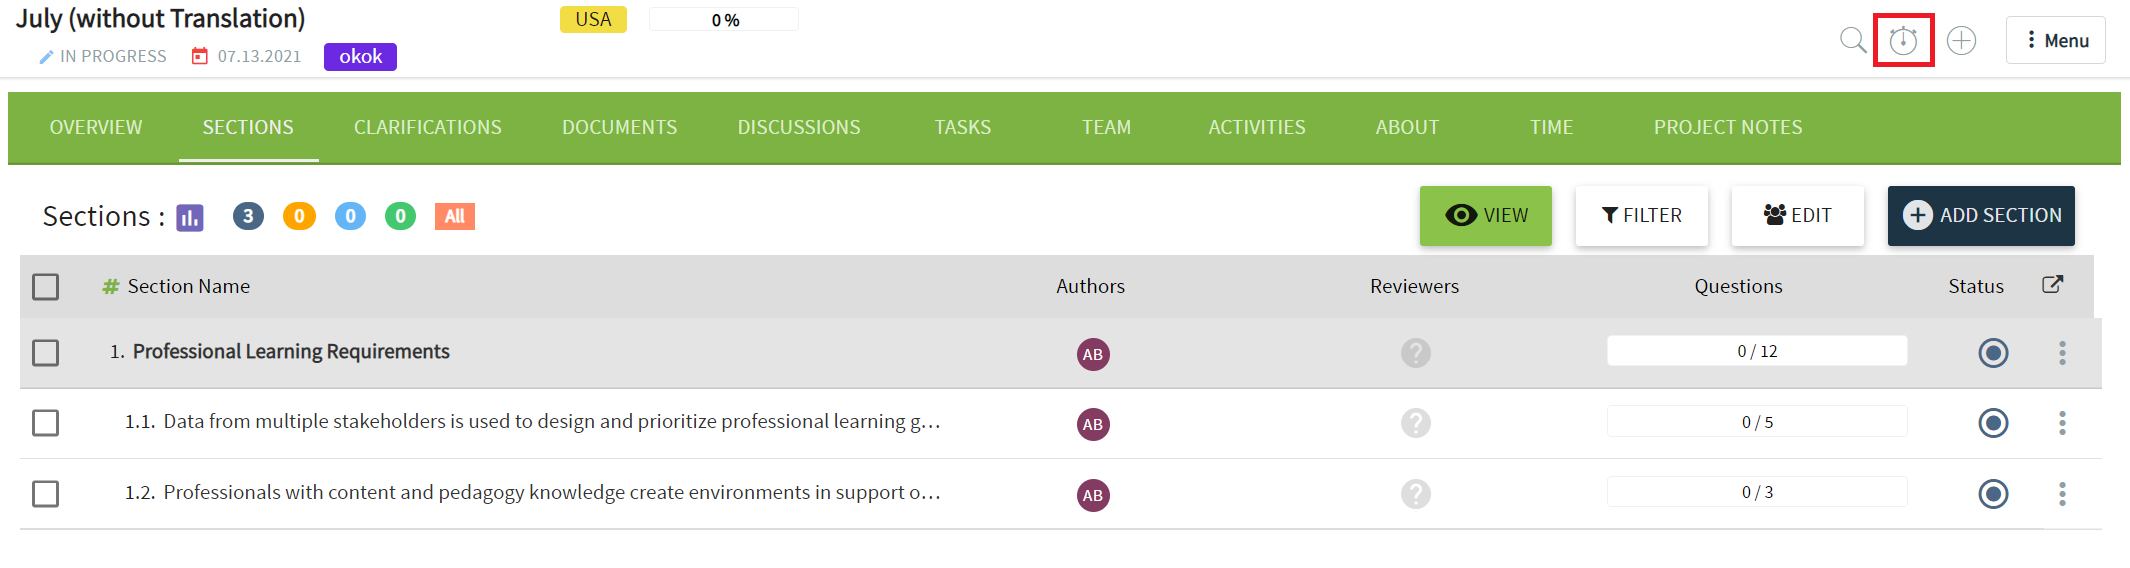Screen dimensions: 2130x568
Task: Select the orange status count badge
Action: point(299,216)
